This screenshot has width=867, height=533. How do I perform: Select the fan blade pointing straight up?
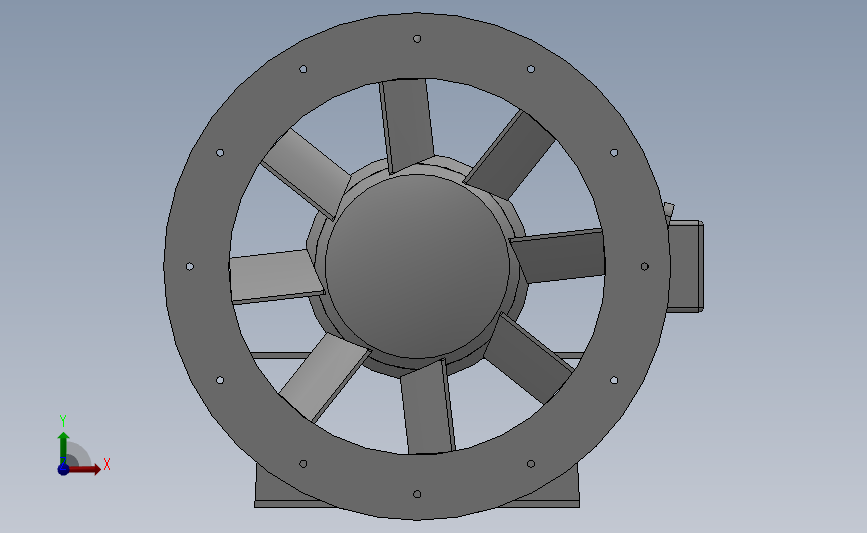pos(406,124)
